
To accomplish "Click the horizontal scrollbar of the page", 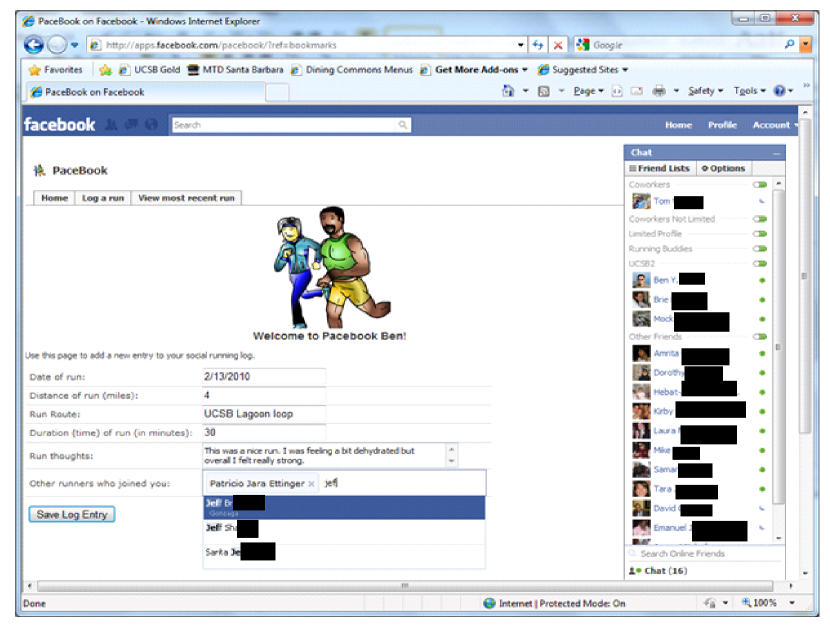I will 405,586.
